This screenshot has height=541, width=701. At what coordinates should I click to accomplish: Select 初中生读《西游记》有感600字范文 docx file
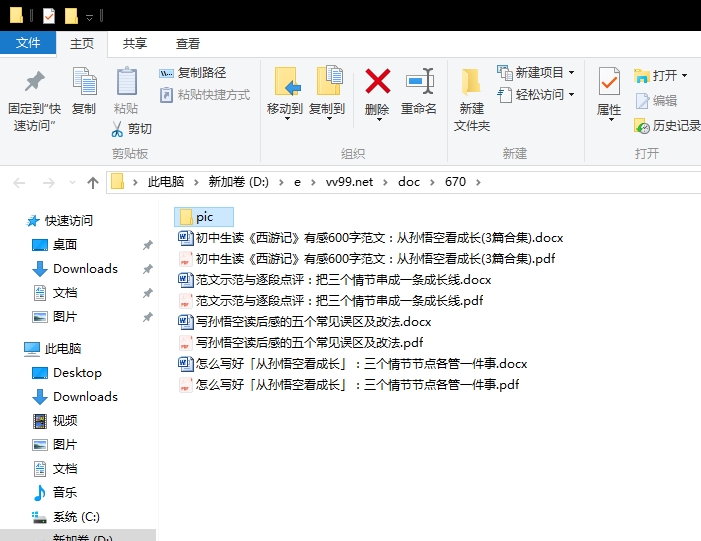pos(371,238)
